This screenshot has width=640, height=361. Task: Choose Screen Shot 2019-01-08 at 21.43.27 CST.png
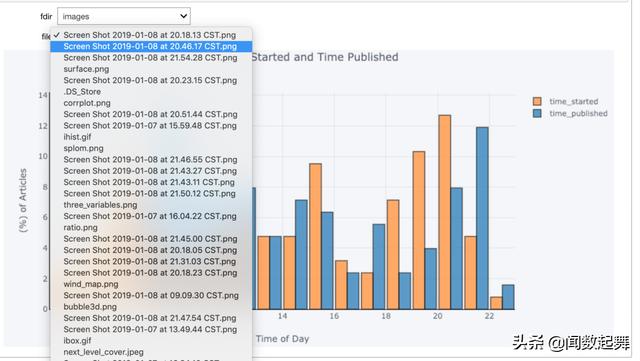151,171
